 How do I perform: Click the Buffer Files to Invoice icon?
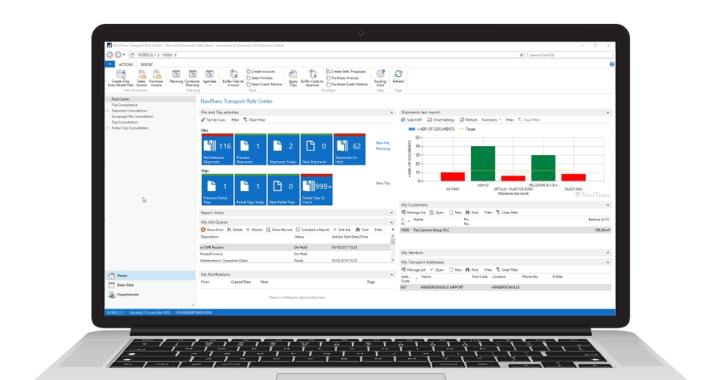(x=233, y=78)
